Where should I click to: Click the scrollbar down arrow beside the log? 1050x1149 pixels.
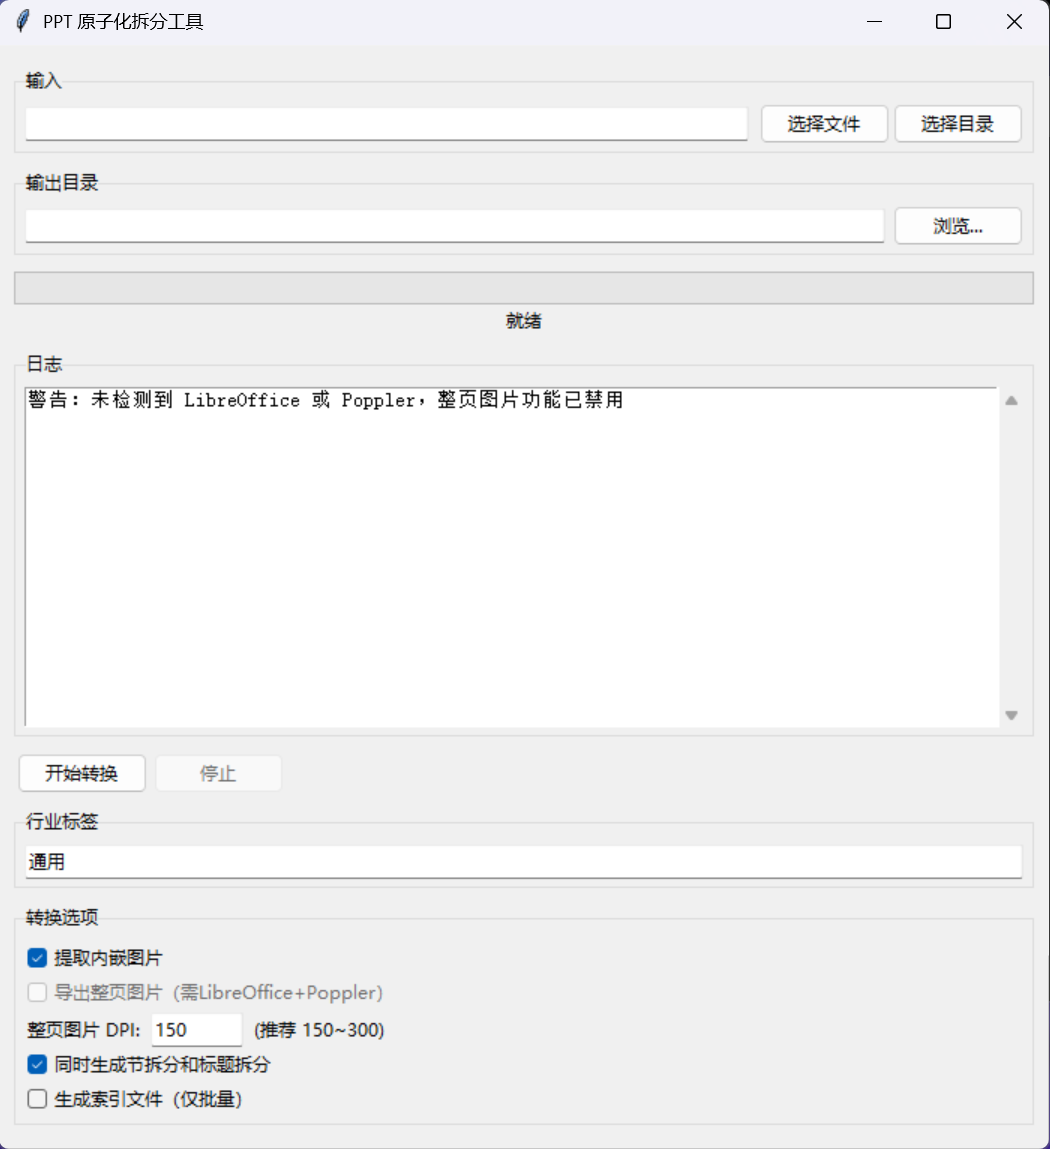coord(1010,715)
